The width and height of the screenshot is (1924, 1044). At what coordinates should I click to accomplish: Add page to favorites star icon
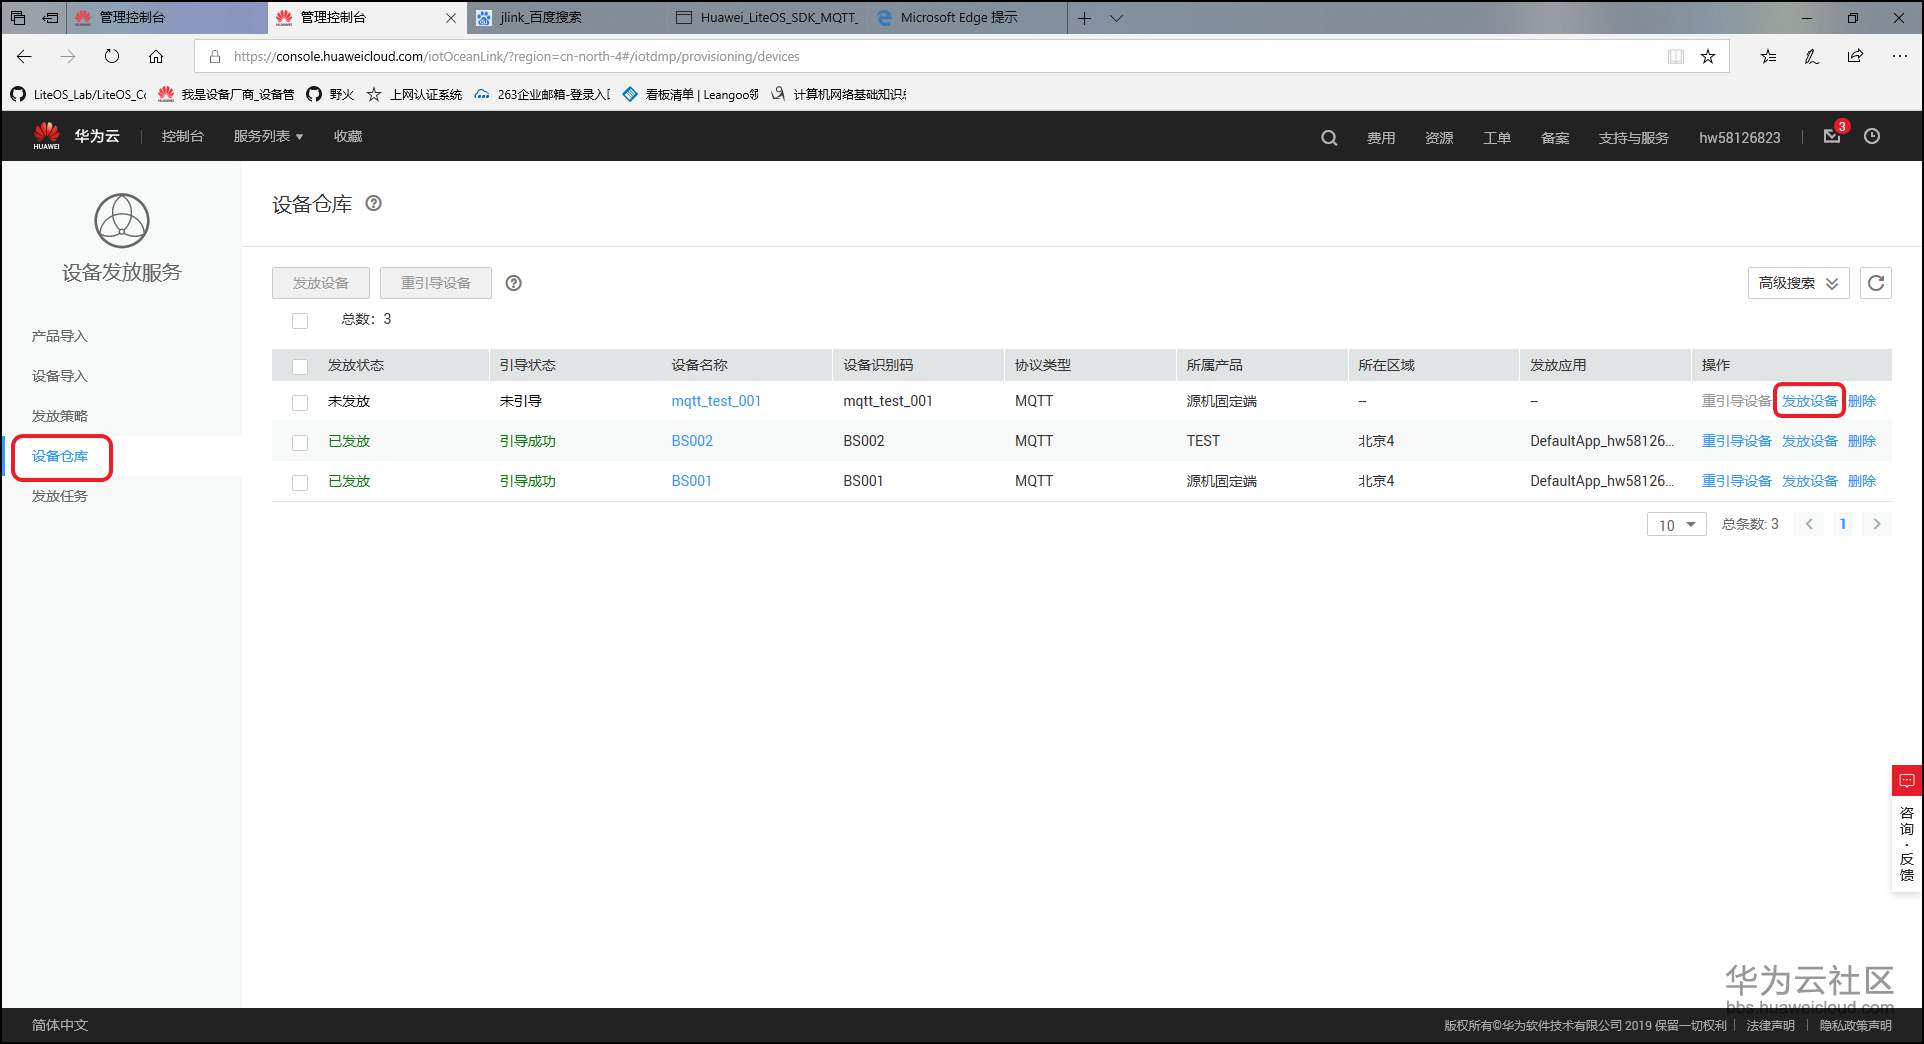click(1708, 56)
